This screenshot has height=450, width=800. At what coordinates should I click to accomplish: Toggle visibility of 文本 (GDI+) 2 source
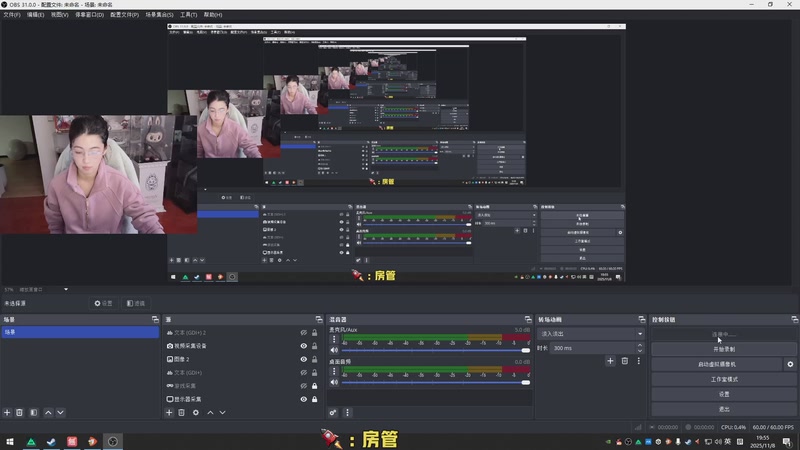coord(304,333)
